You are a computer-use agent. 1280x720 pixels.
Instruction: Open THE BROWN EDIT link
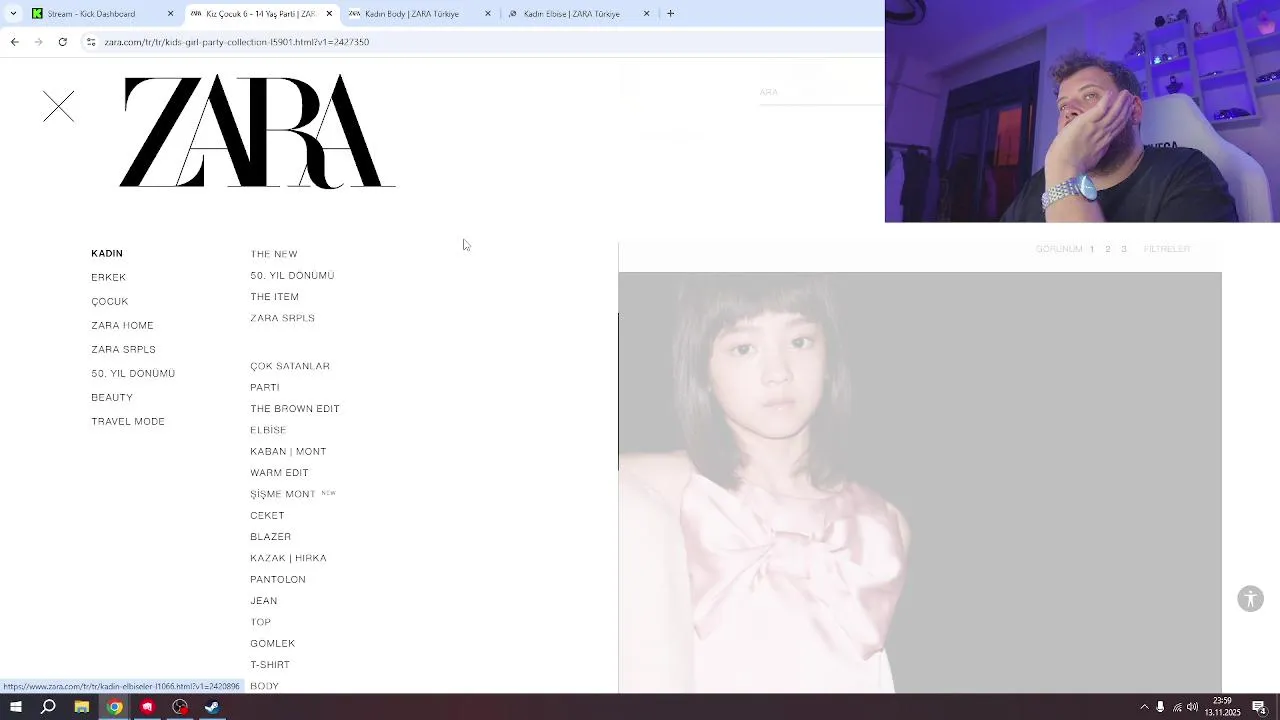click(295, 409)
